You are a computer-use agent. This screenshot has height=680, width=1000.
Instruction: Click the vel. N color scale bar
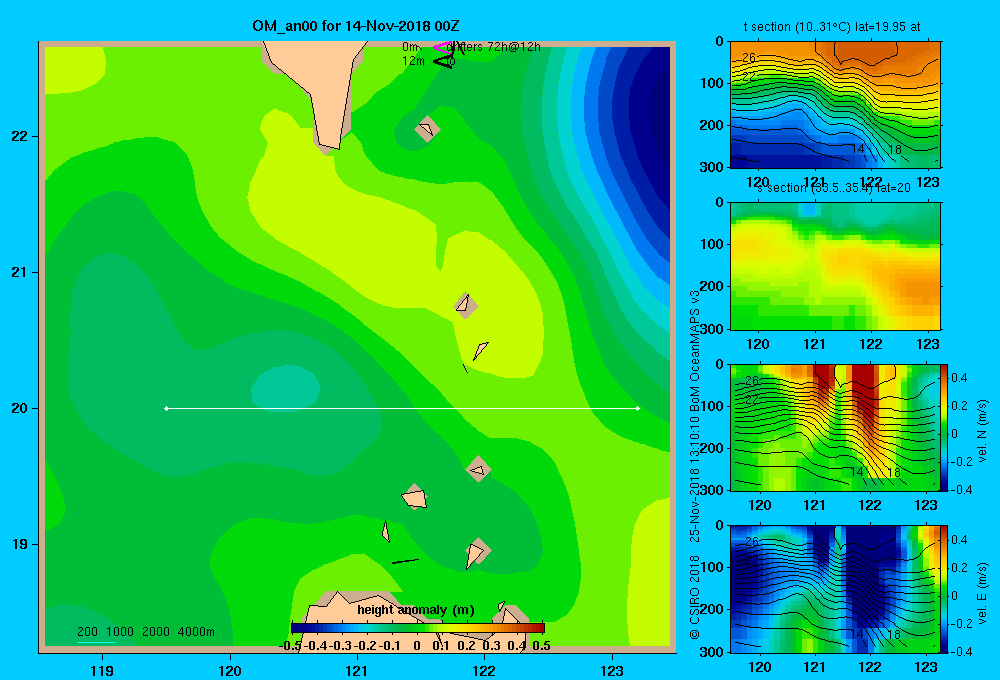coord(944,427)
